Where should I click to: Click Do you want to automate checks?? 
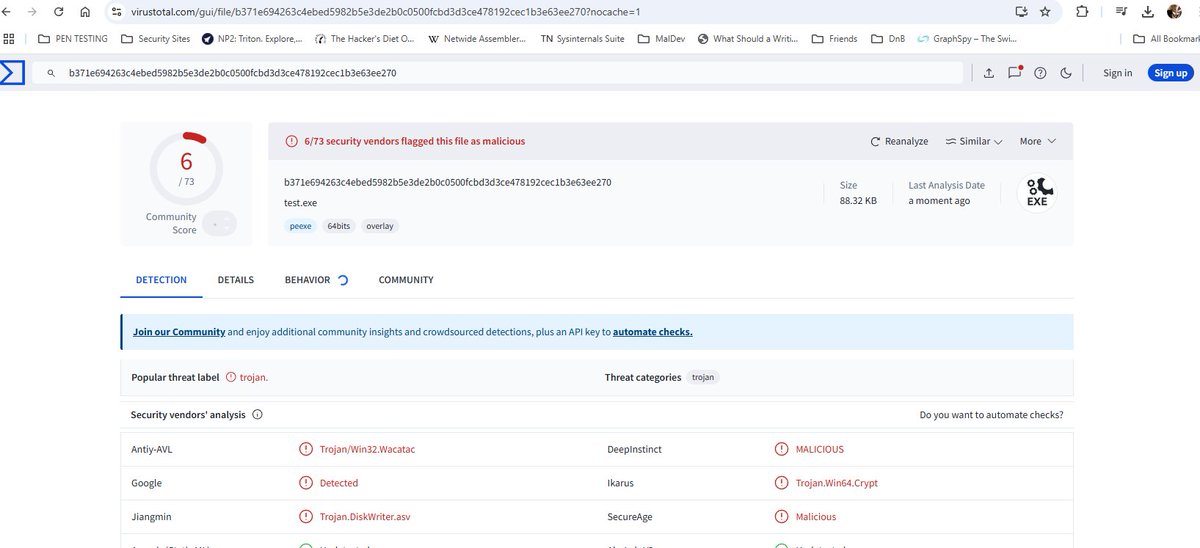tap(991, 414)
